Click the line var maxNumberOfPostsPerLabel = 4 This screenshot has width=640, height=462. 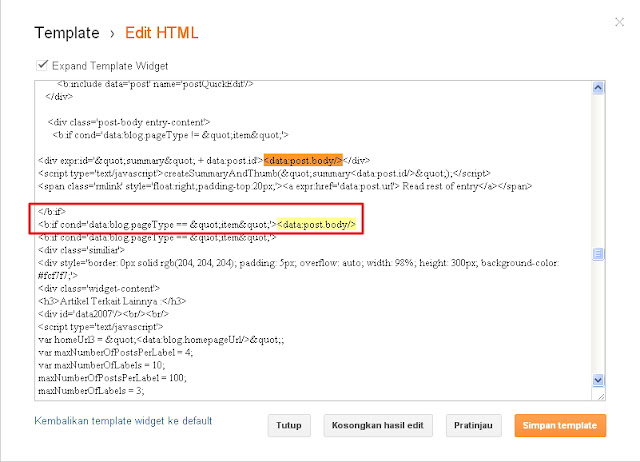116,352
